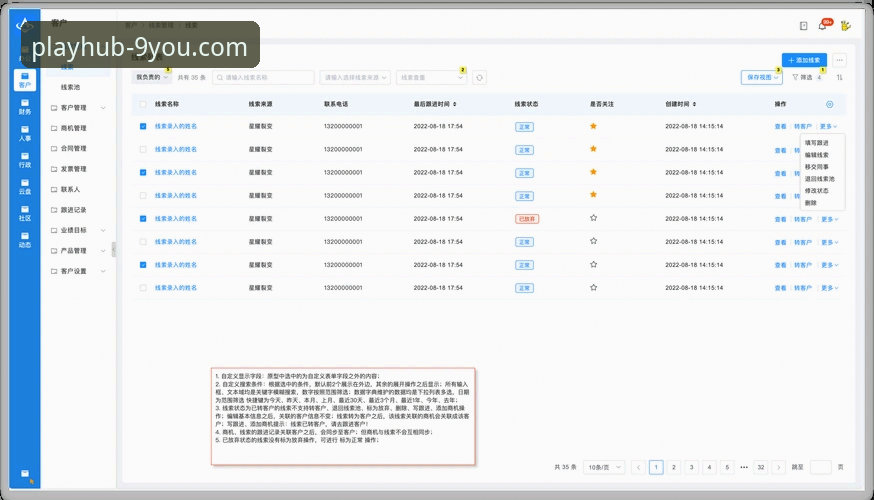874x500 pixels.
Task: Click the next page arrow
Action: (x=779, y=467)
